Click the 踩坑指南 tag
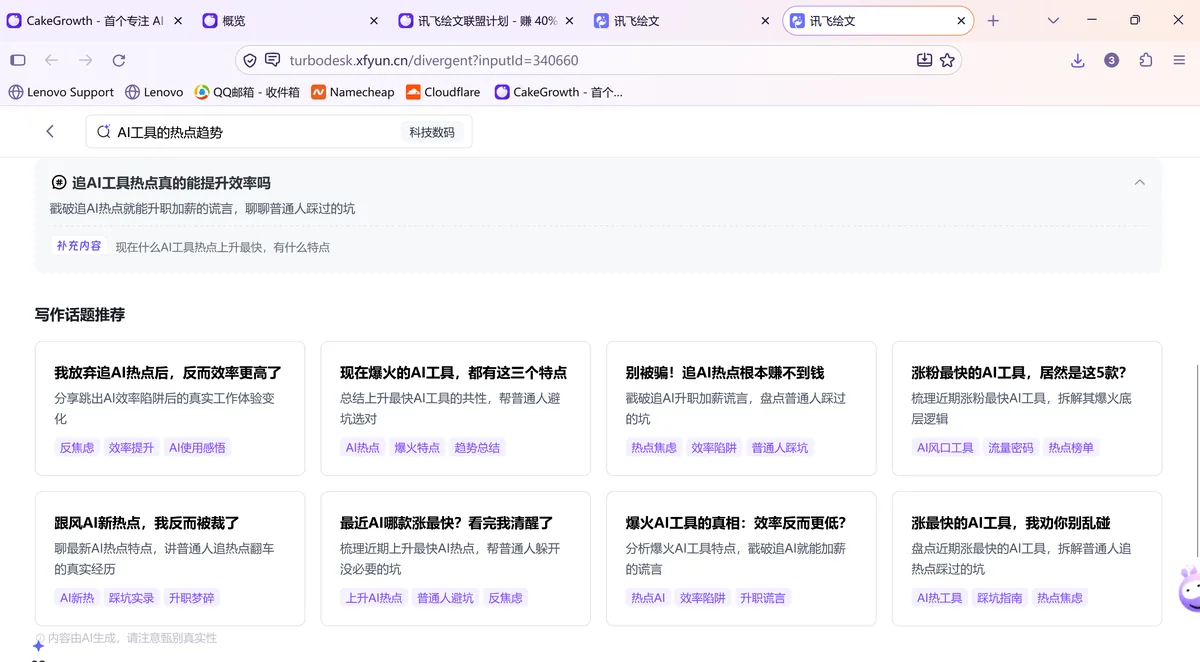 [999, 598]
